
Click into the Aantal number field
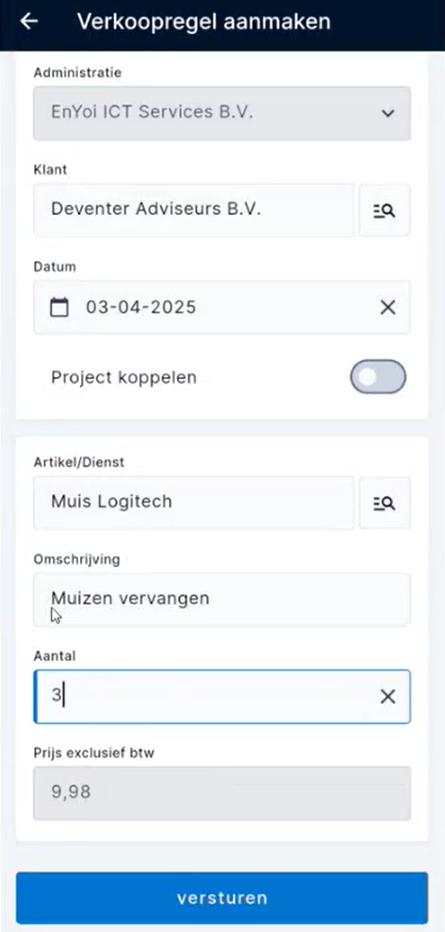(x=222, y=697)
